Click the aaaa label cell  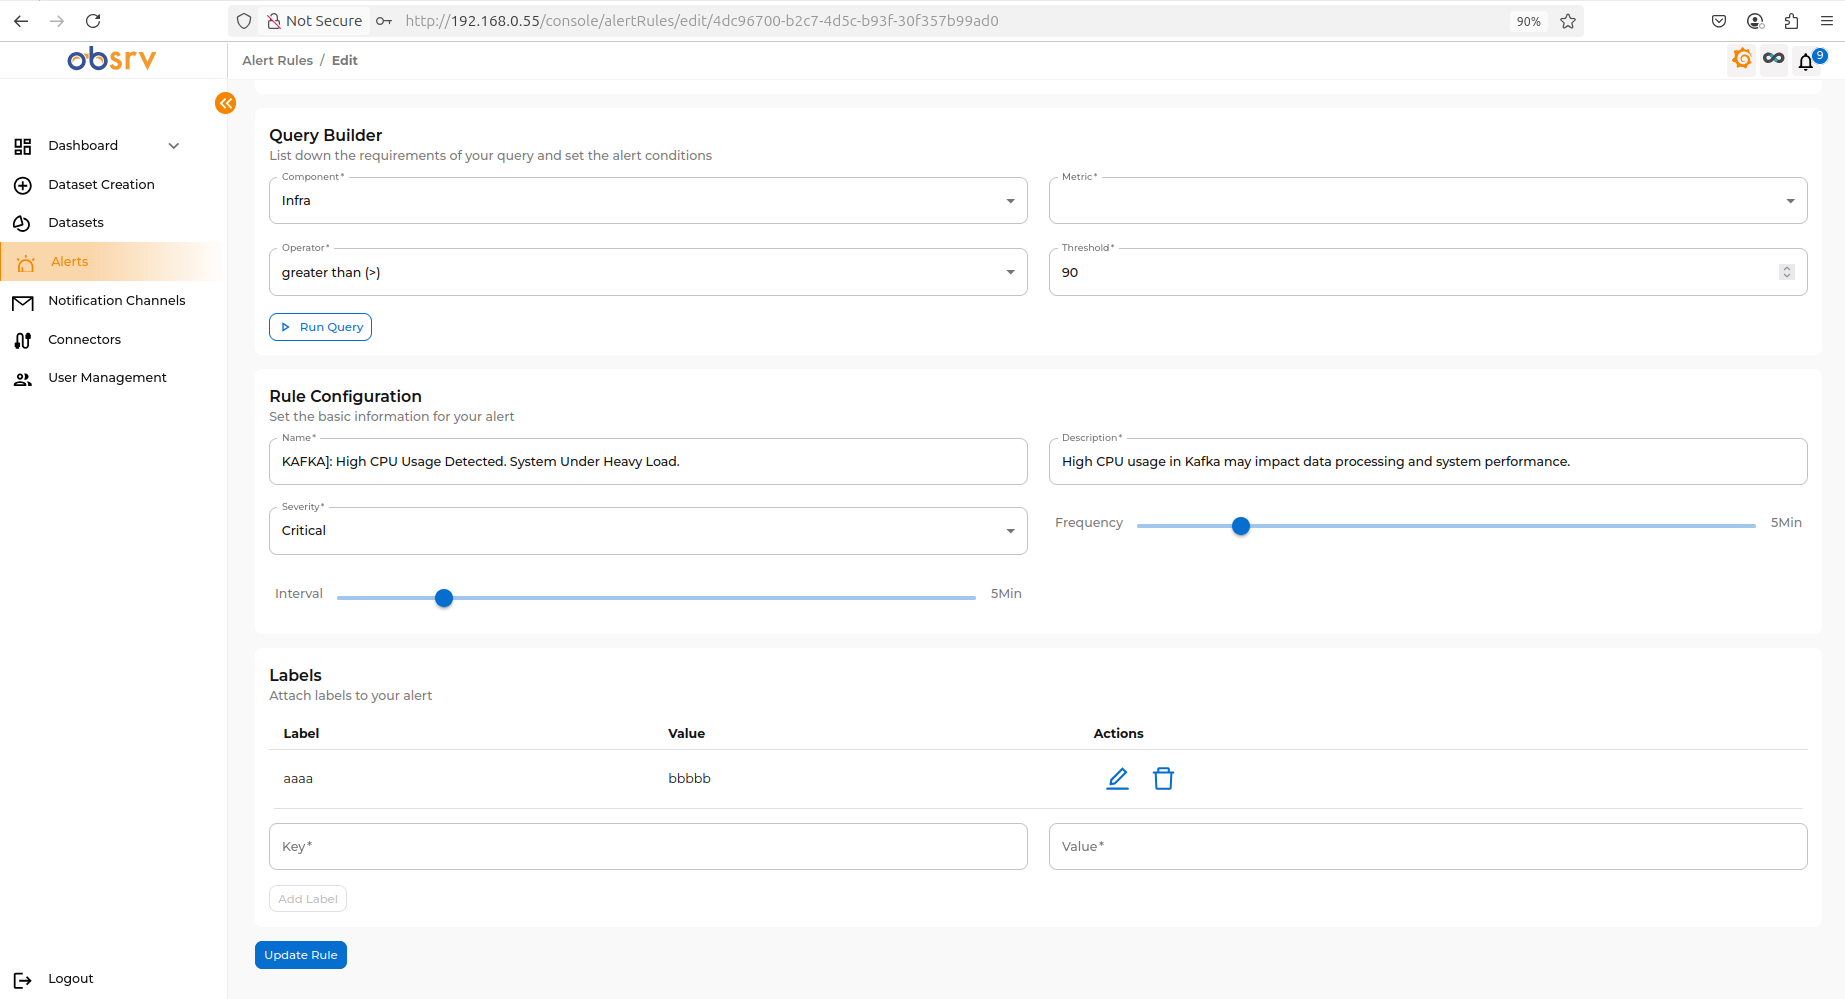pyautogui.click(x=298, y=779)
